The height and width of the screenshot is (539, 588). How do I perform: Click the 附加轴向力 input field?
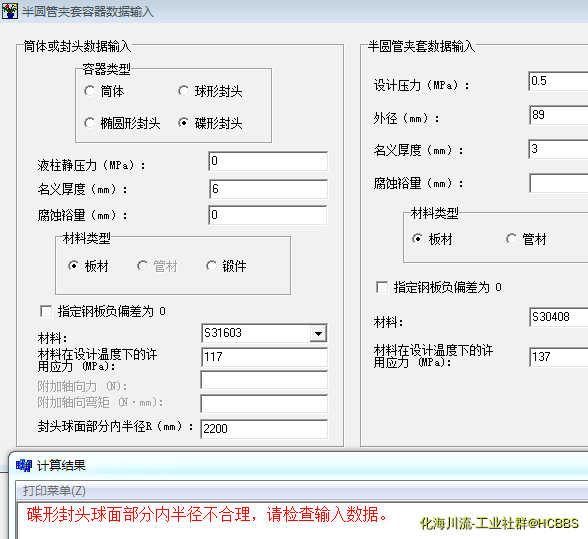click(x=264, y=380)
